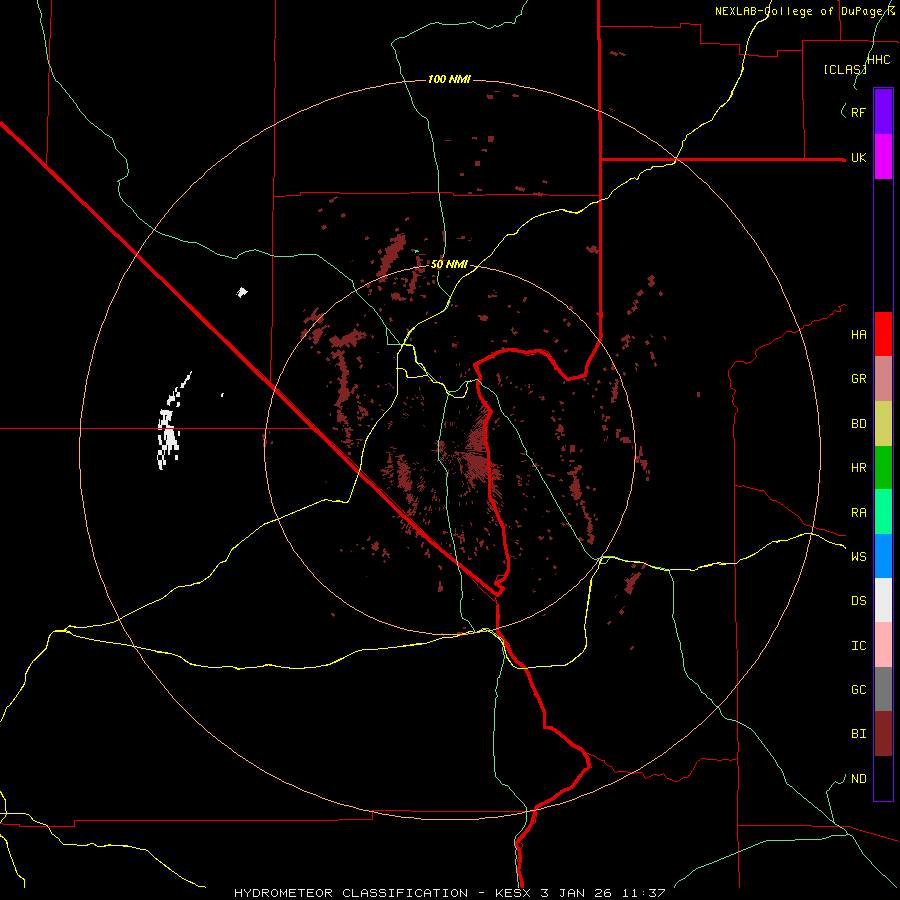The image size is (900, 900).
Task: Click the 'WS' legend label
Action: [x=858, y=556]
